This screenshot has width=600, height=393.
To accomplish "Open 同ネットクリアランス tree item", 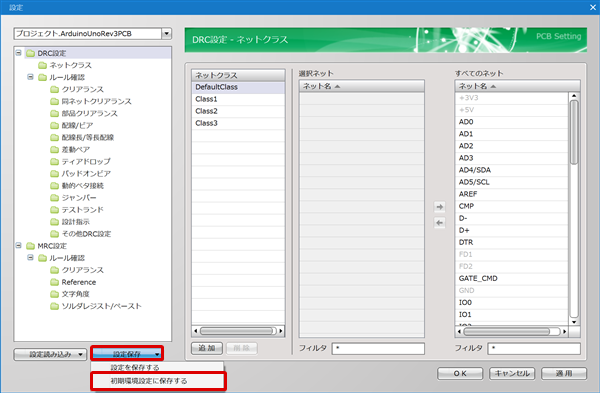I will point(96,101).
